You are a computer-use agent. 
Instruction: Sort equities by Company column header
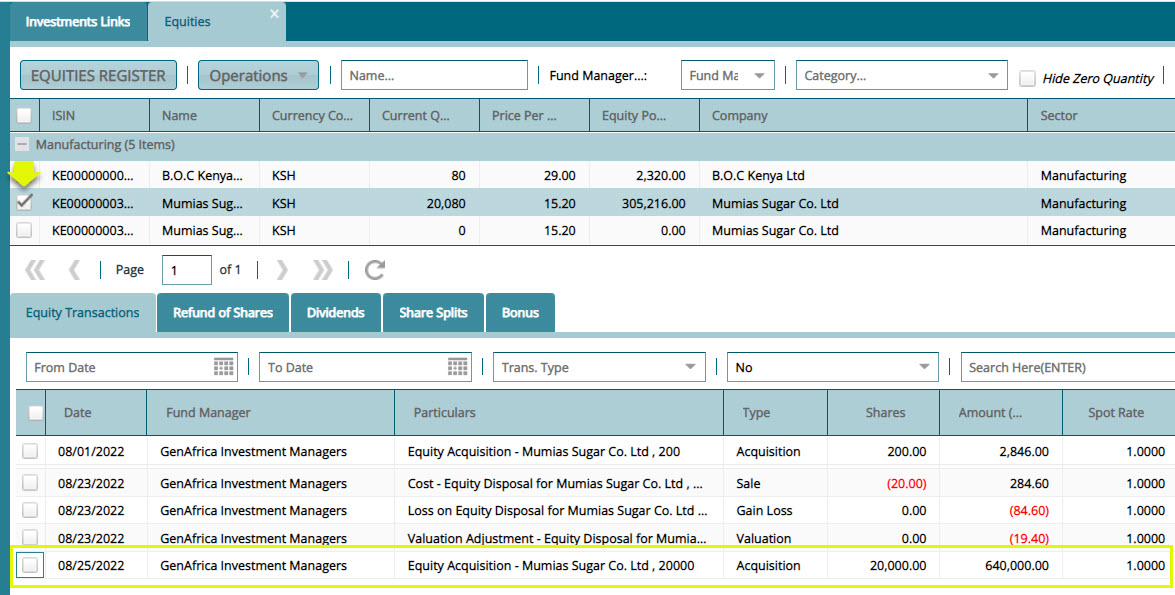(x=863, y=115)
